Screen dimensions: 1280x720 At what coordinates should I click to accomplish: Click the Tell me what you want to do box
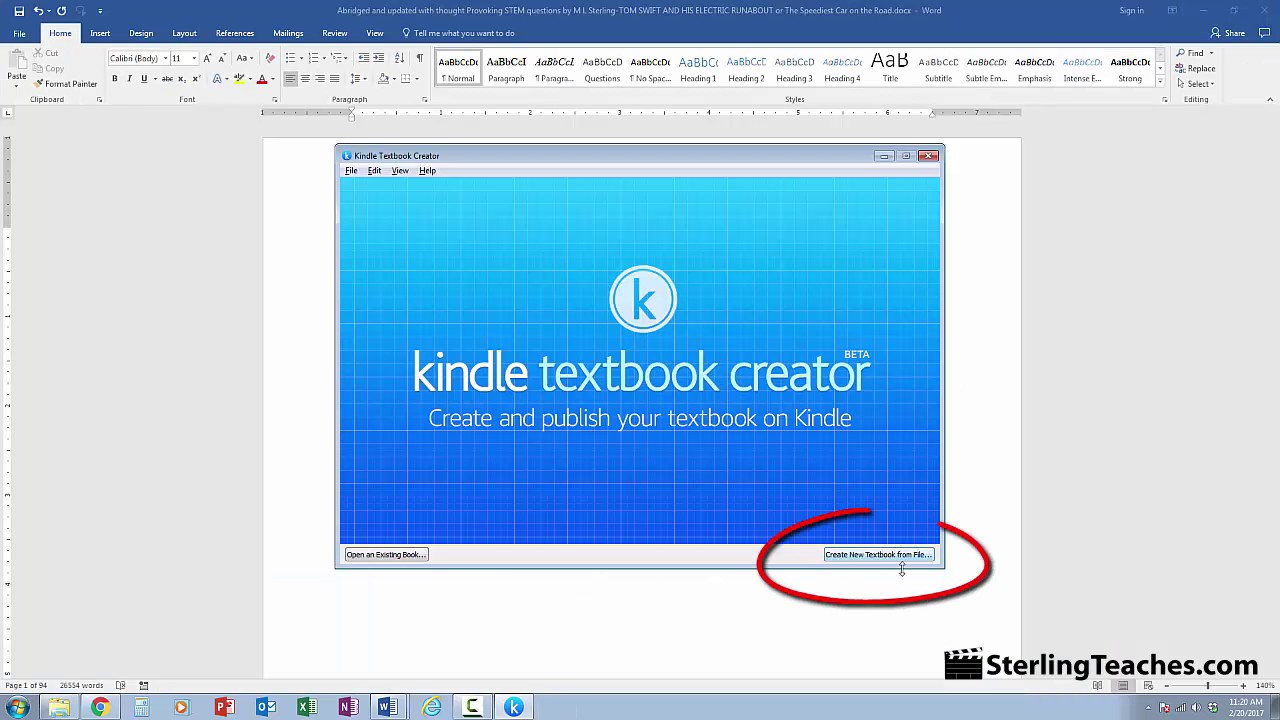(458, 33)
